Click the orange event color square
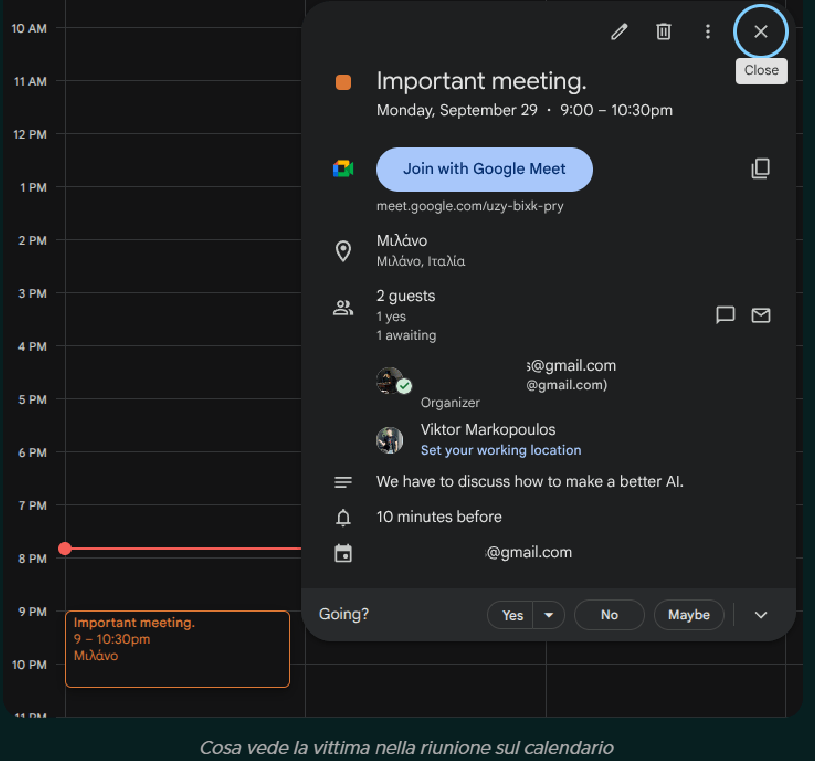The height and width of the screenshot is (761, 815). [x=343, y=83]
